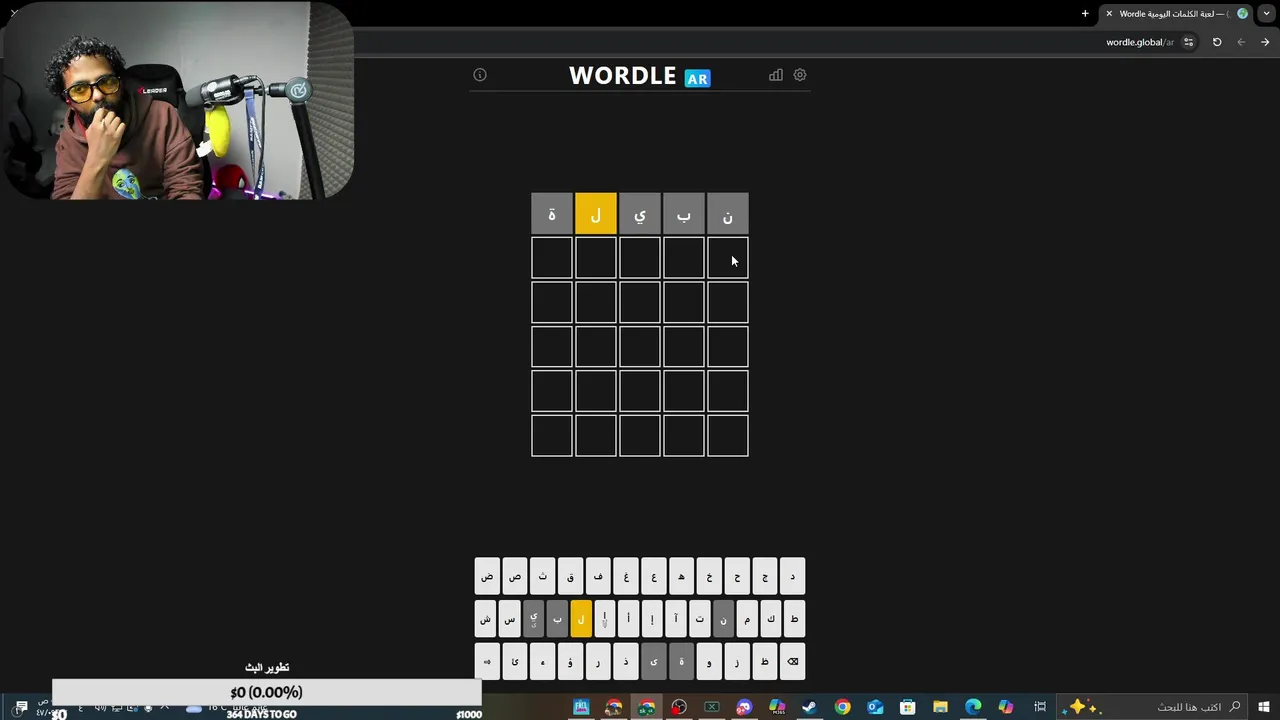Tap the ح key
This screenshot has width=1280, height=720.
(737, 577)
